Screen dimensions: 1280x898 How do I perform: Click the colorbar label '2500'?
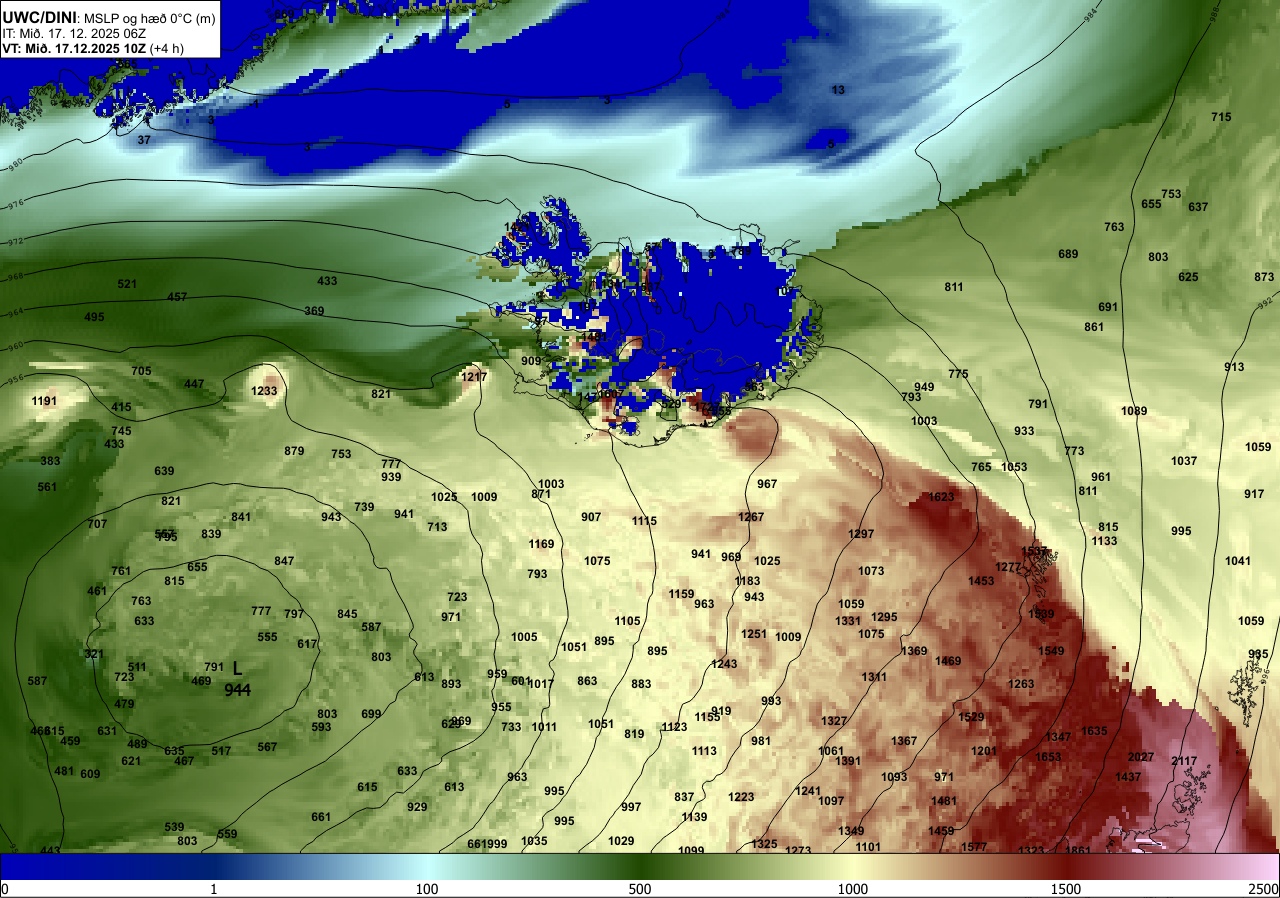pyautogui.click(x=1265, y=889)
